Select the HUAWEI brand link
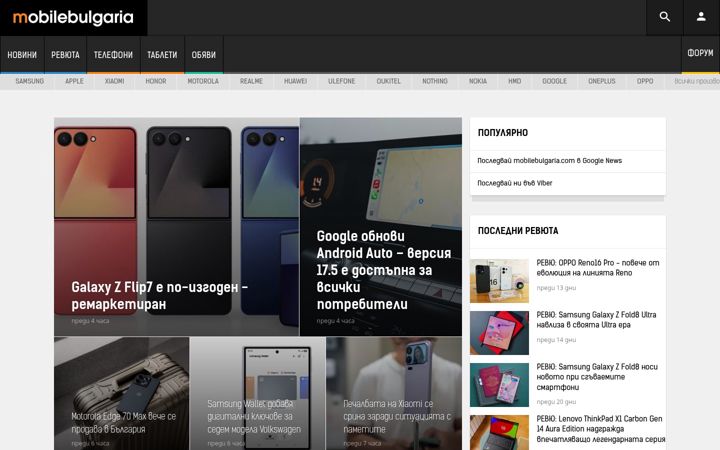720x450 pixels. tap(295, 81)
